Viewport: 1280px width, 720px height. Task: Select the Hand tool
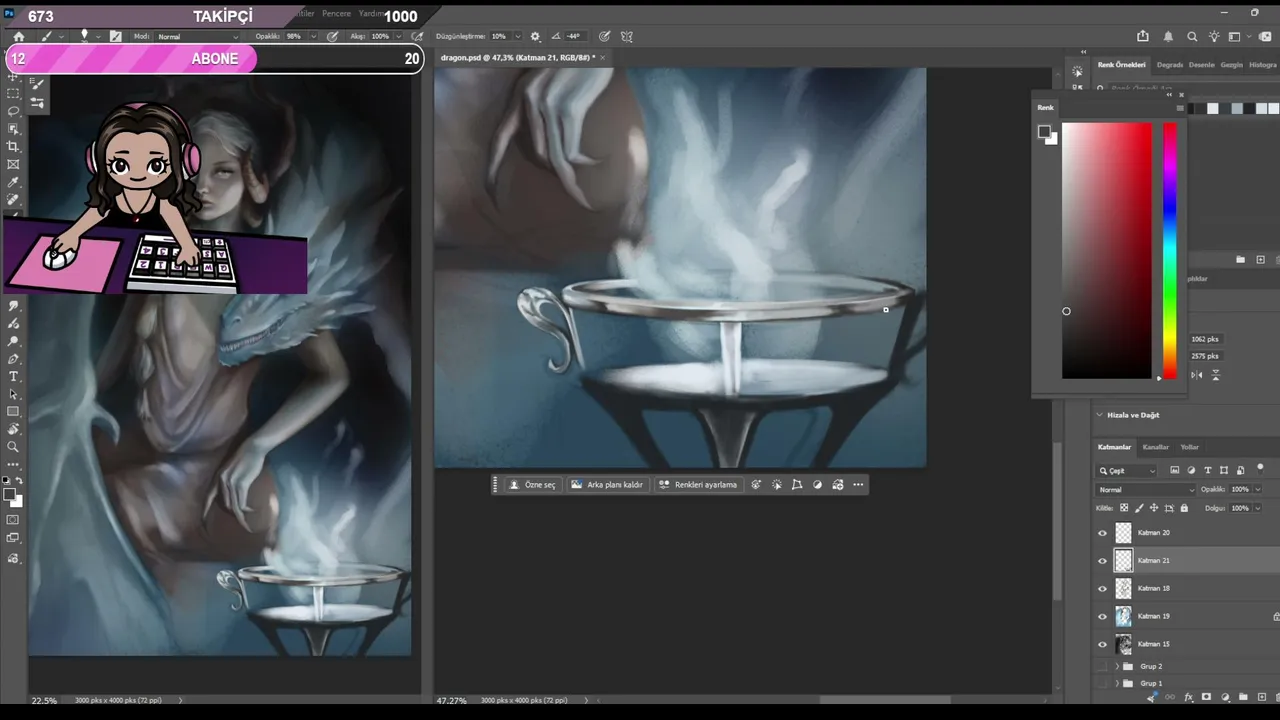(x=13, y=429)
